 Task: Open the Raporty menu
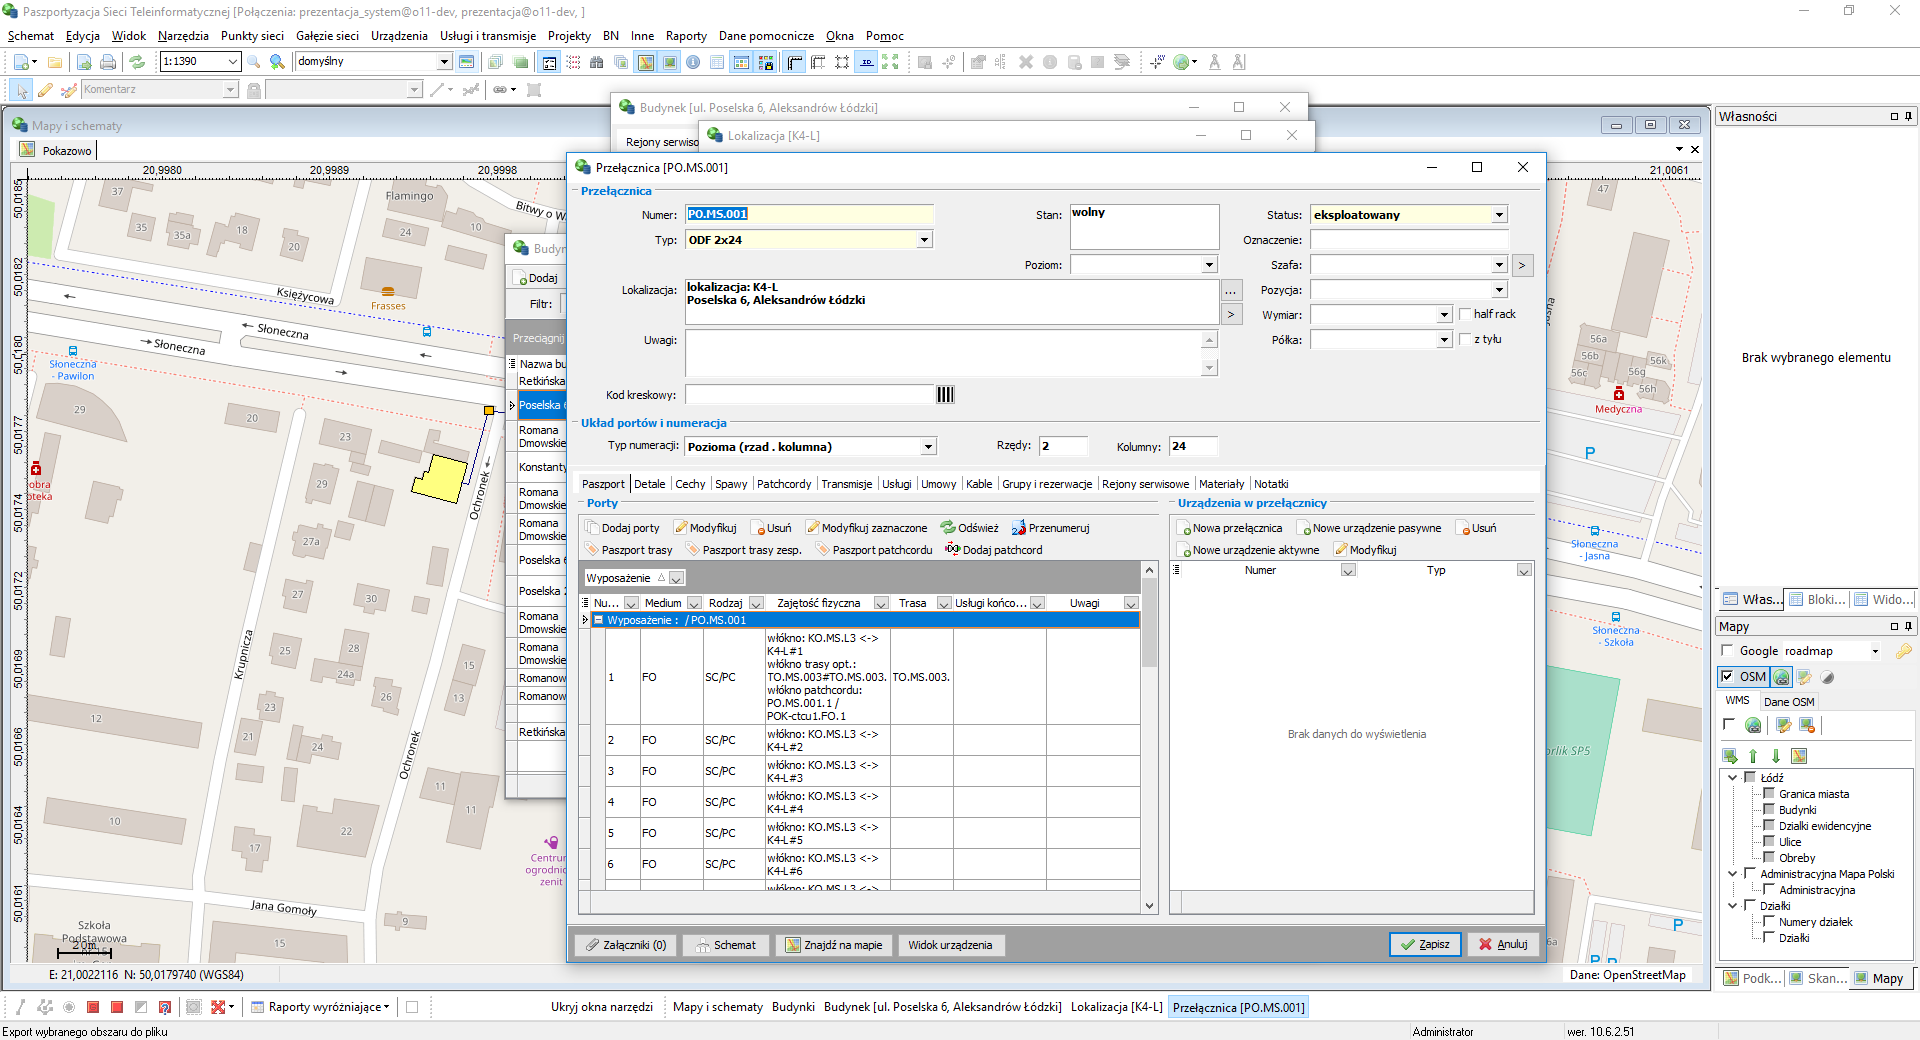pos(686,36)
